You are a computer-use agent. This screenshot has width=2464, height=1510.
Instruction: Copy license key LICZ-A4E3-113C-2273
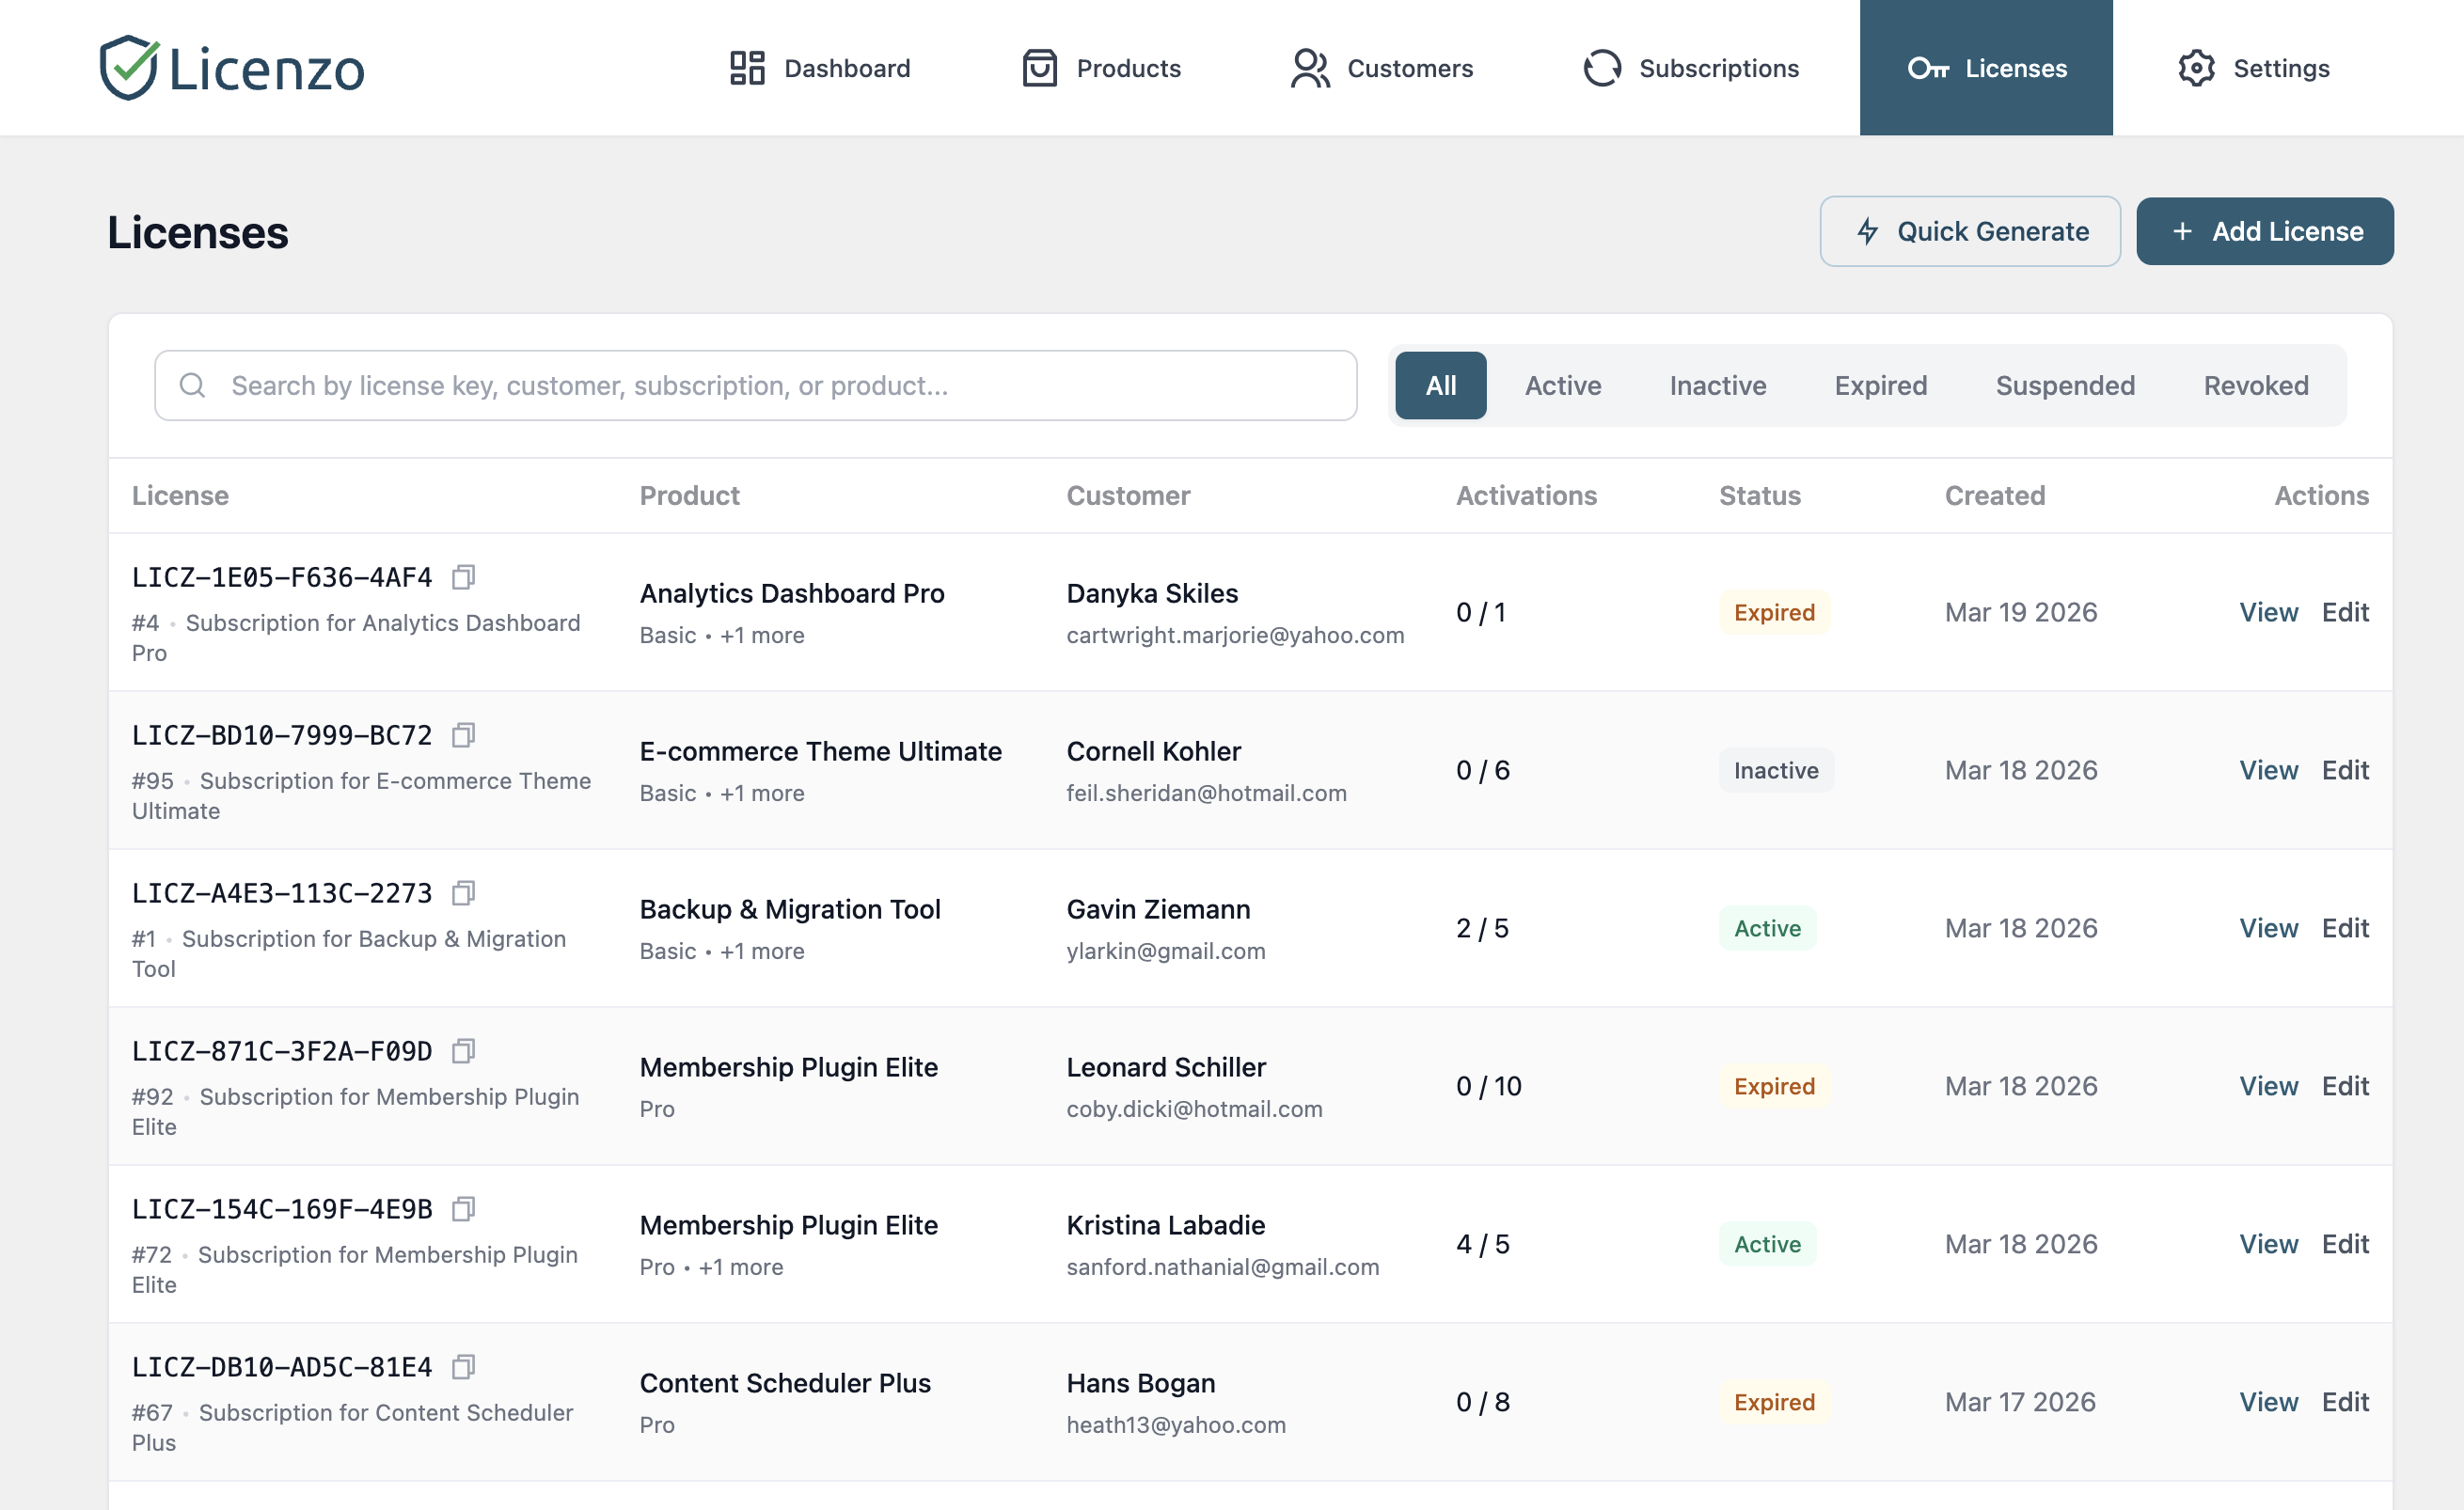pyautogui.click(x=464, y=892)
